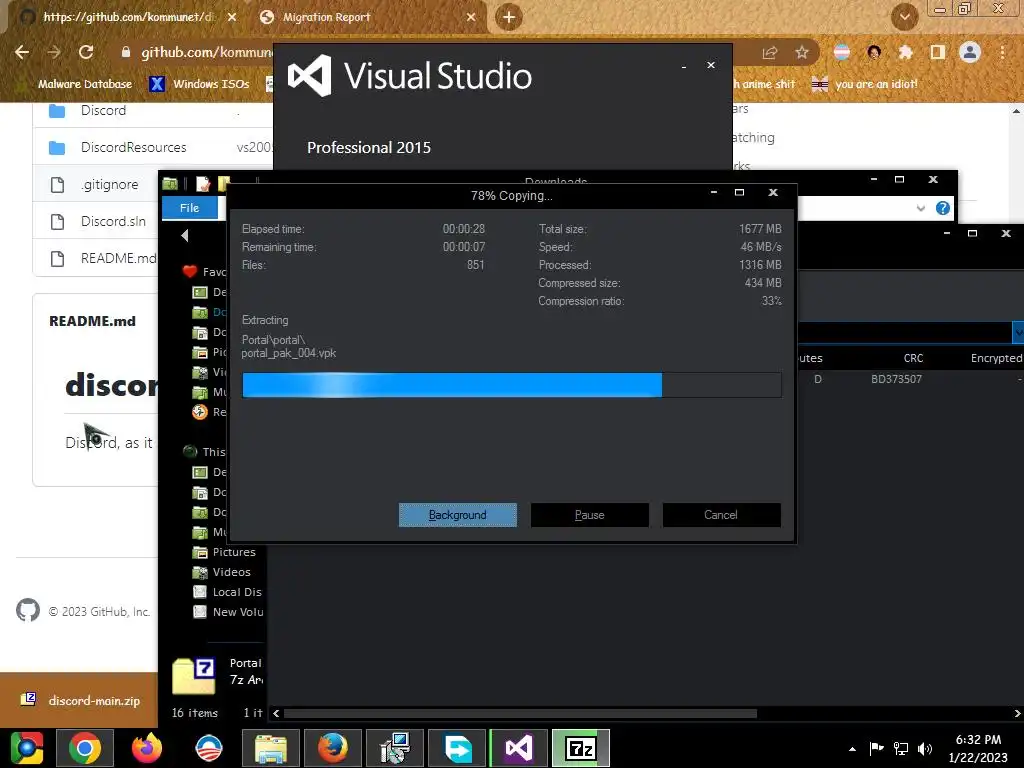Sort by the CRC column header
The width and height of the screenshot is (1024, 768).
coord(913,358)
